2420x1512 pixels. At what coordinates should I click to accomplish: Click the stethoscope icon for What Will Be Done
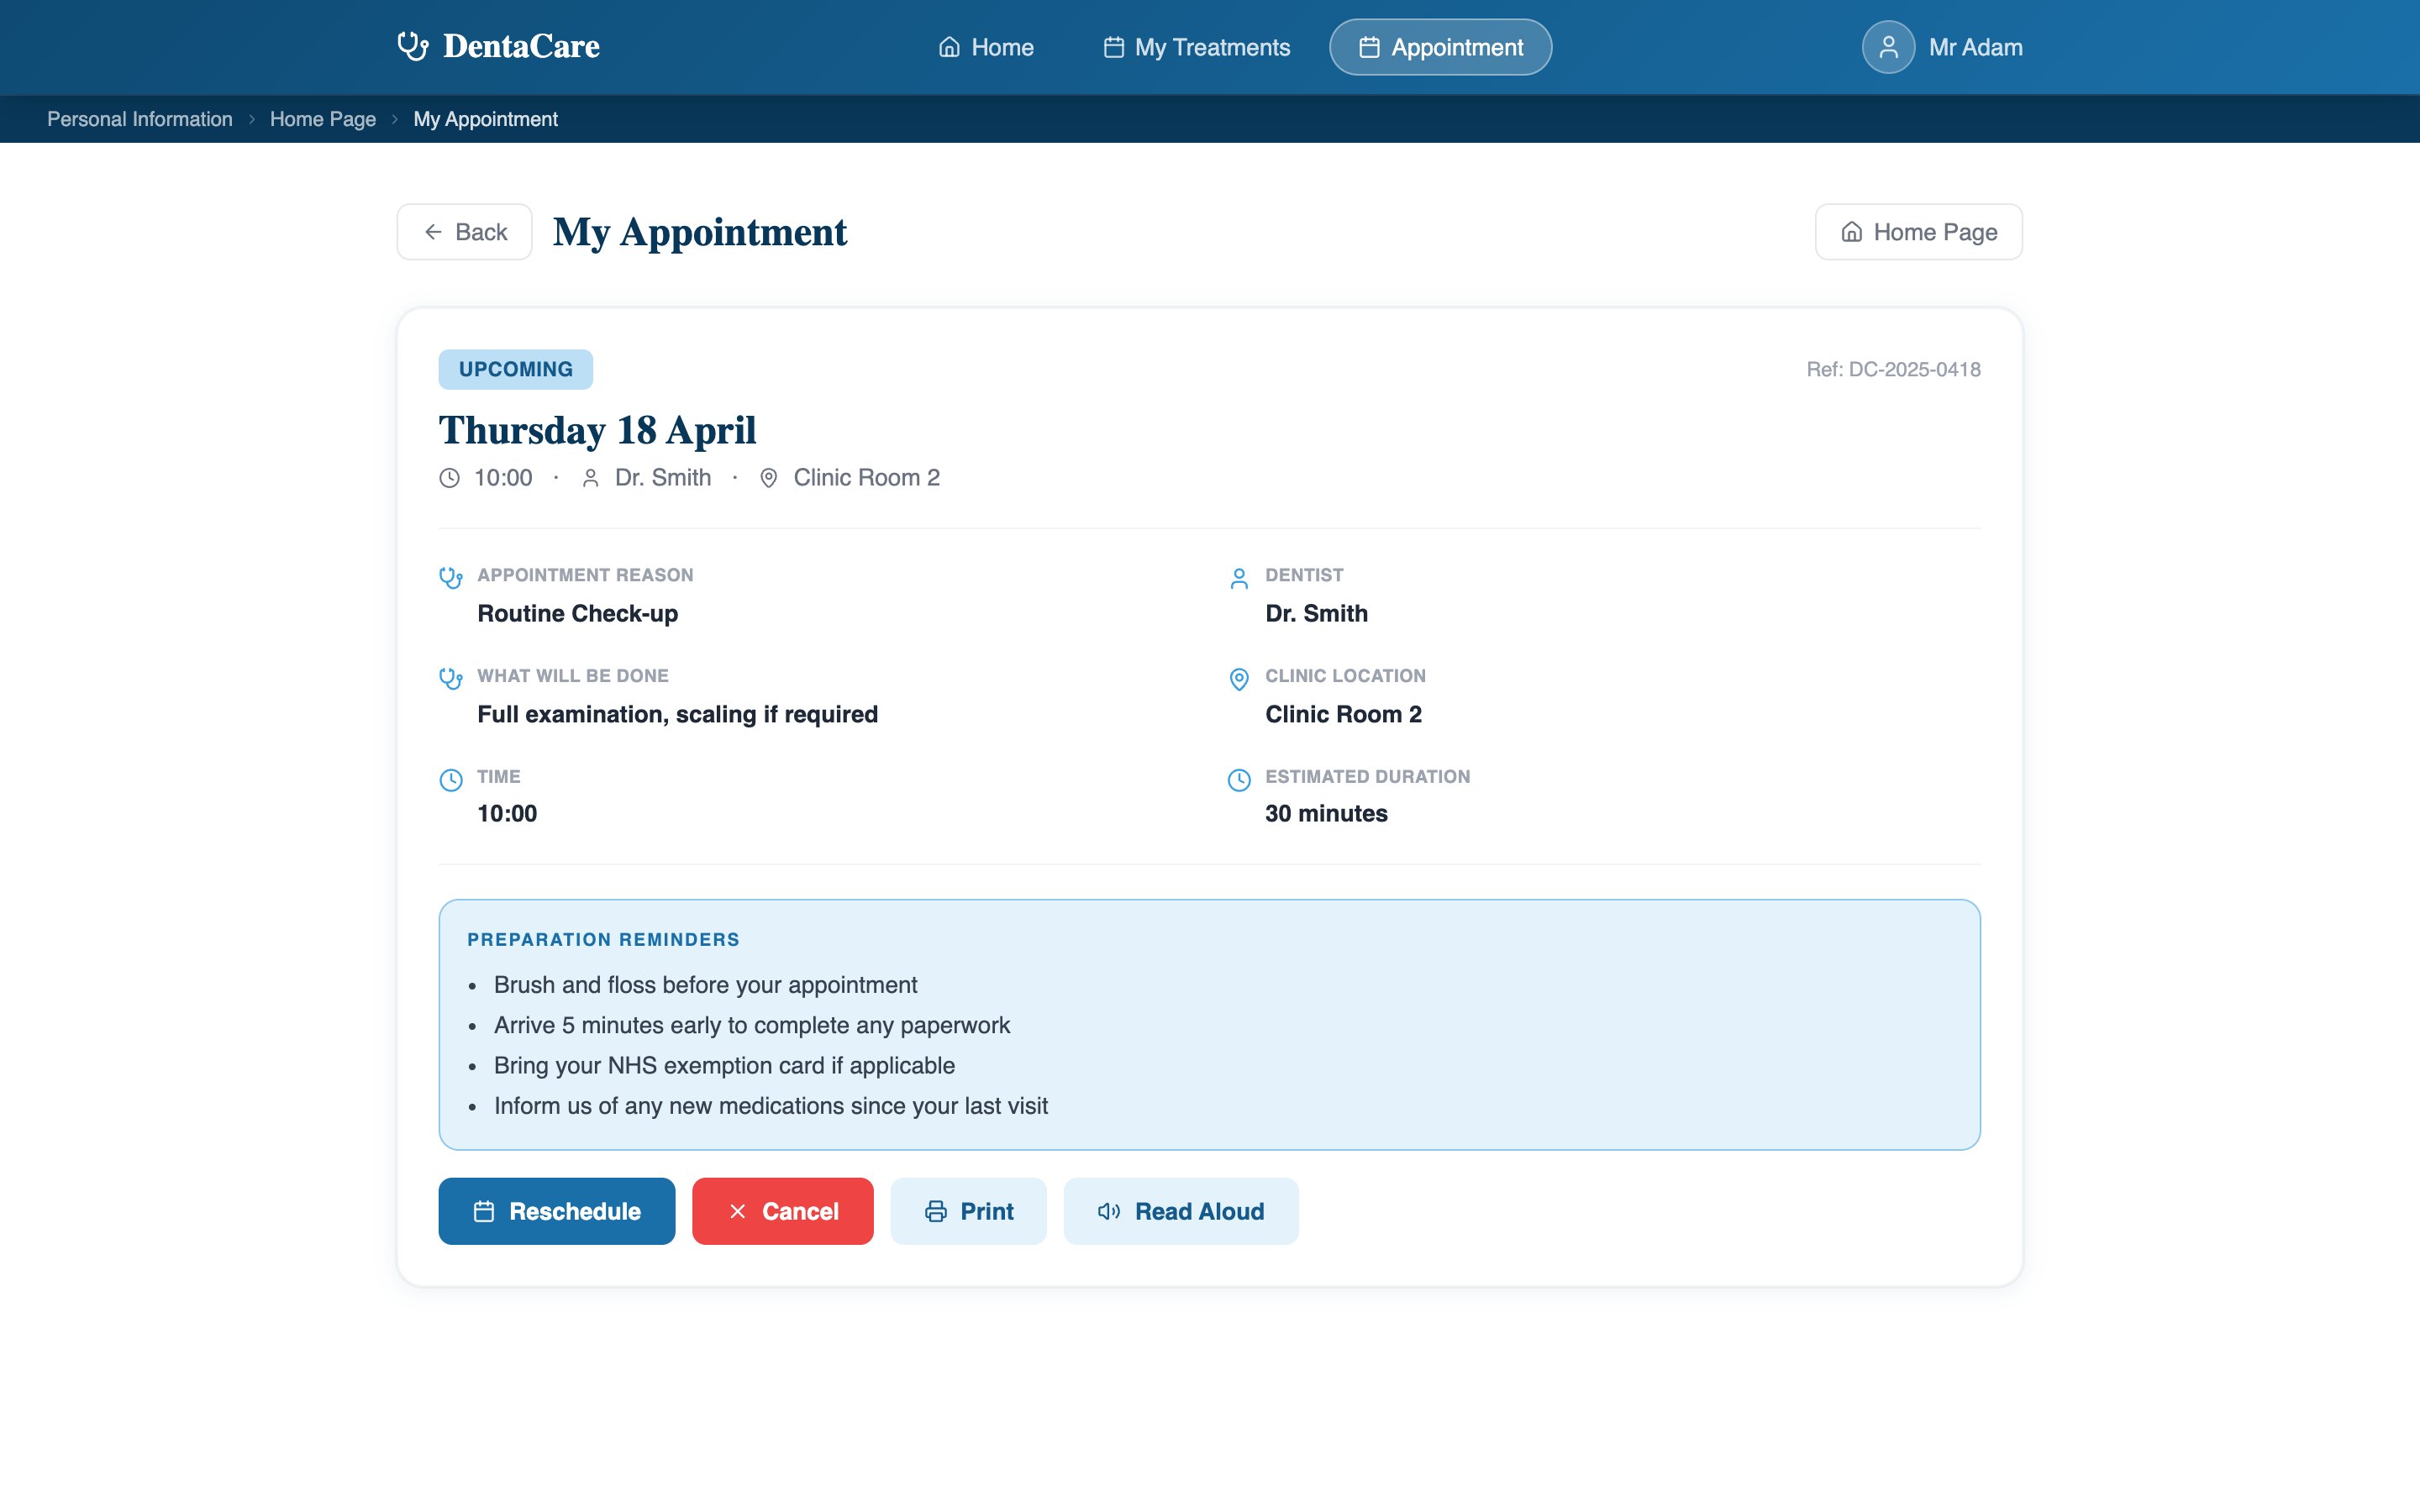tap(451, 678)
